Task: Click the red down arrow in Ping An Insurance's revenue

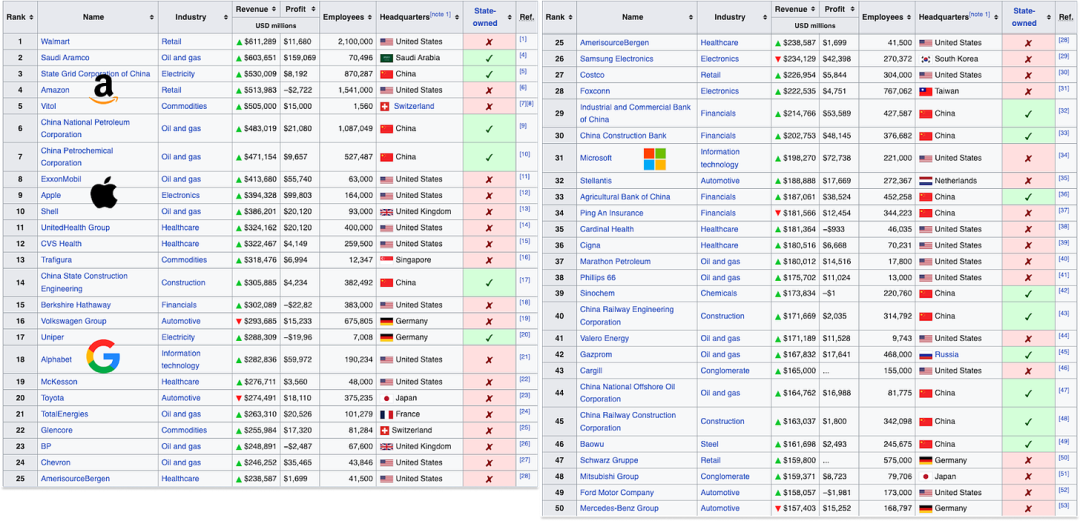Action: pos(778,213)
